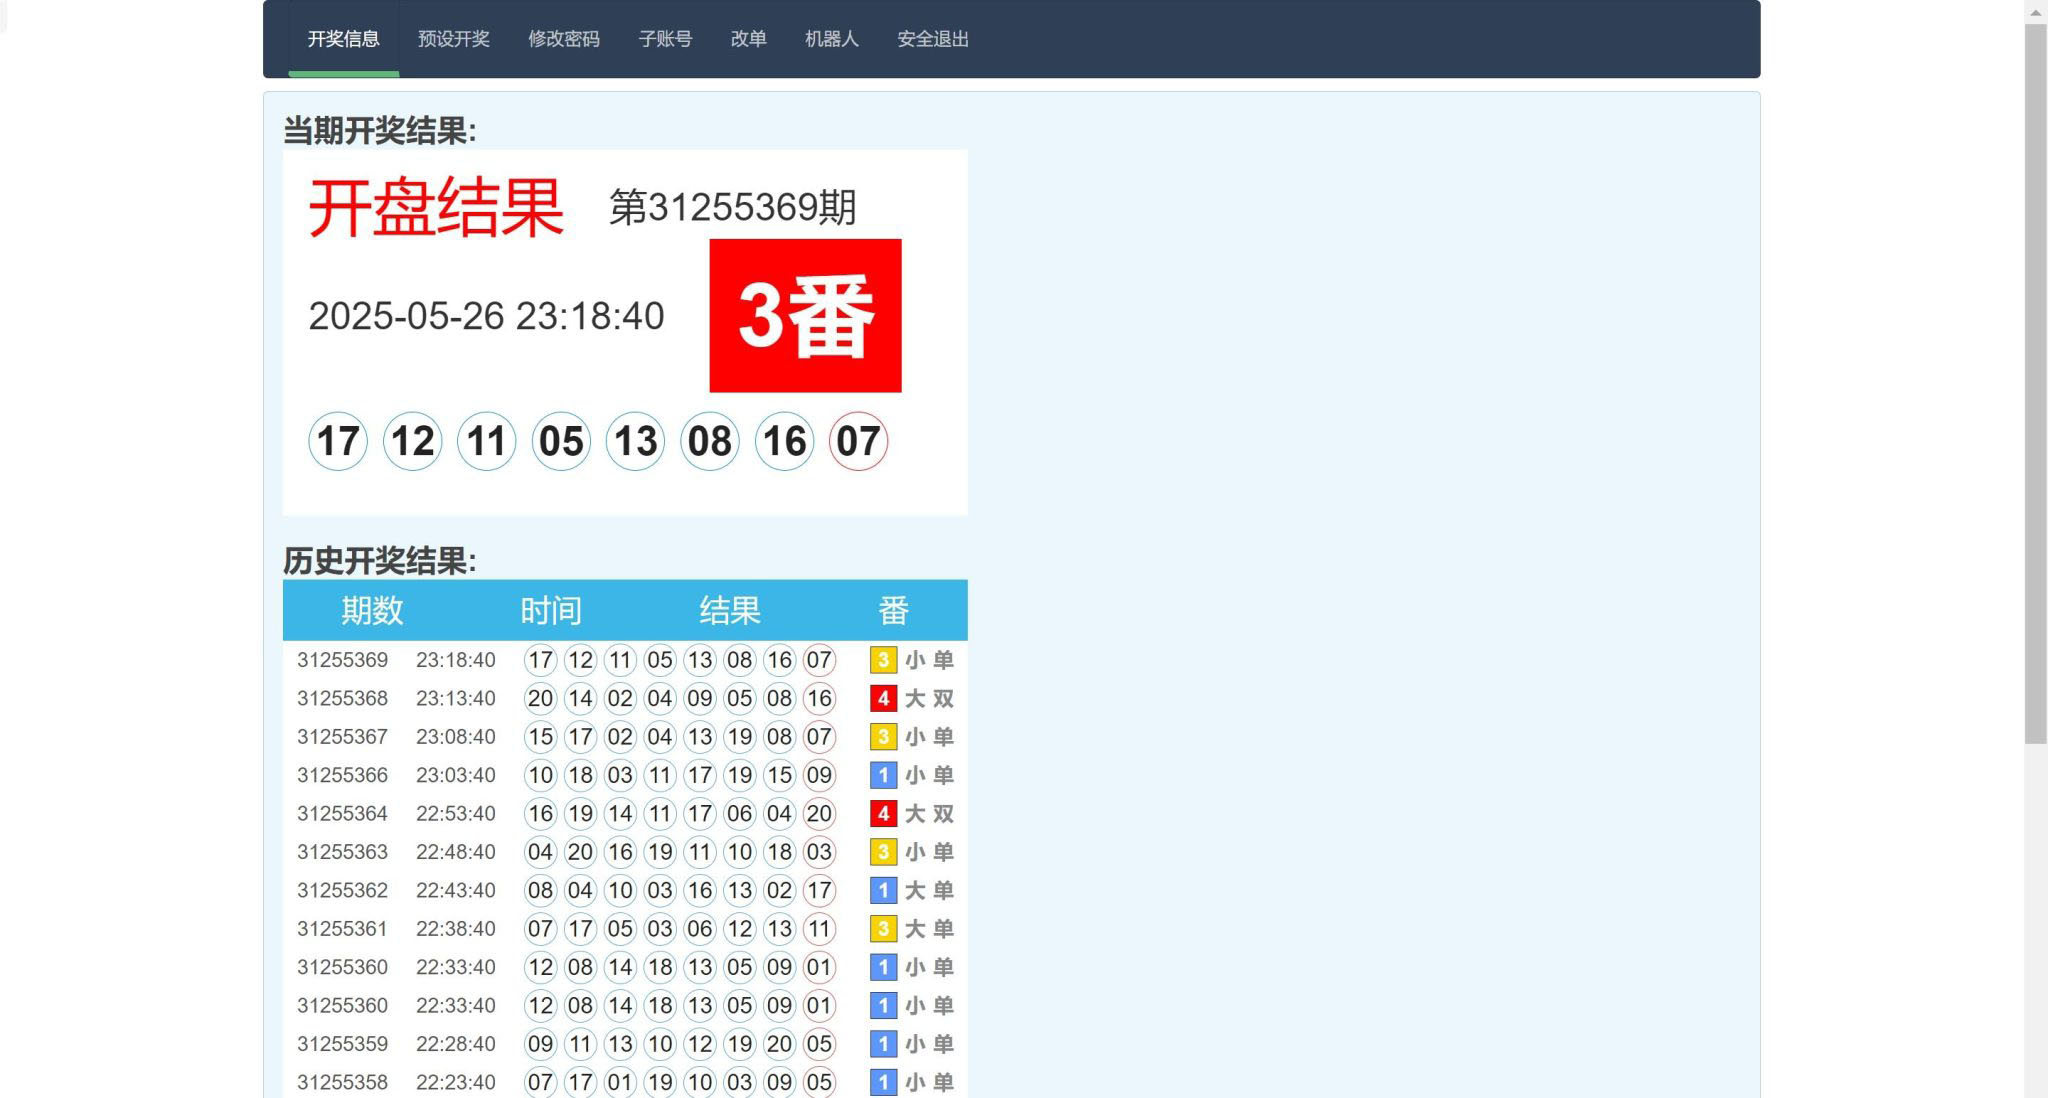The width and height of the screenshot is (2048, 1098).
Task: Open the 修改密码 page
Action: click(563, 40)
